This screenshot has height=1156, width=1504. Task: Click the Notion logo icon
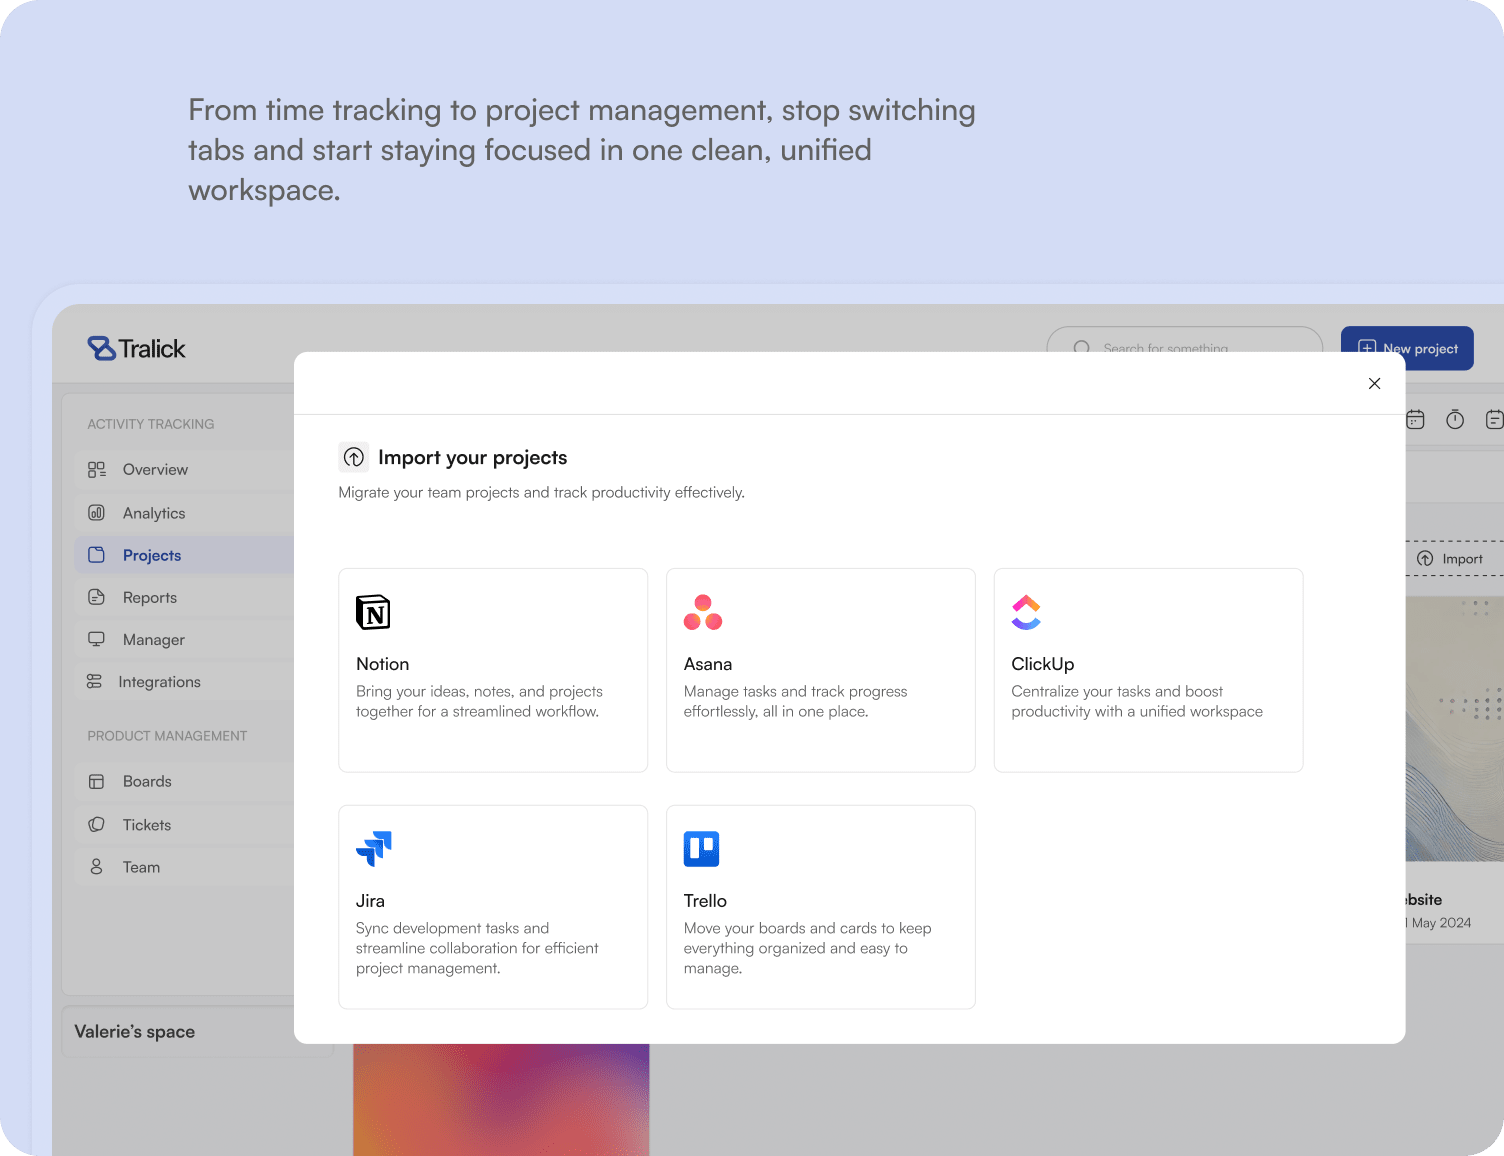click(x=373, y=612)
